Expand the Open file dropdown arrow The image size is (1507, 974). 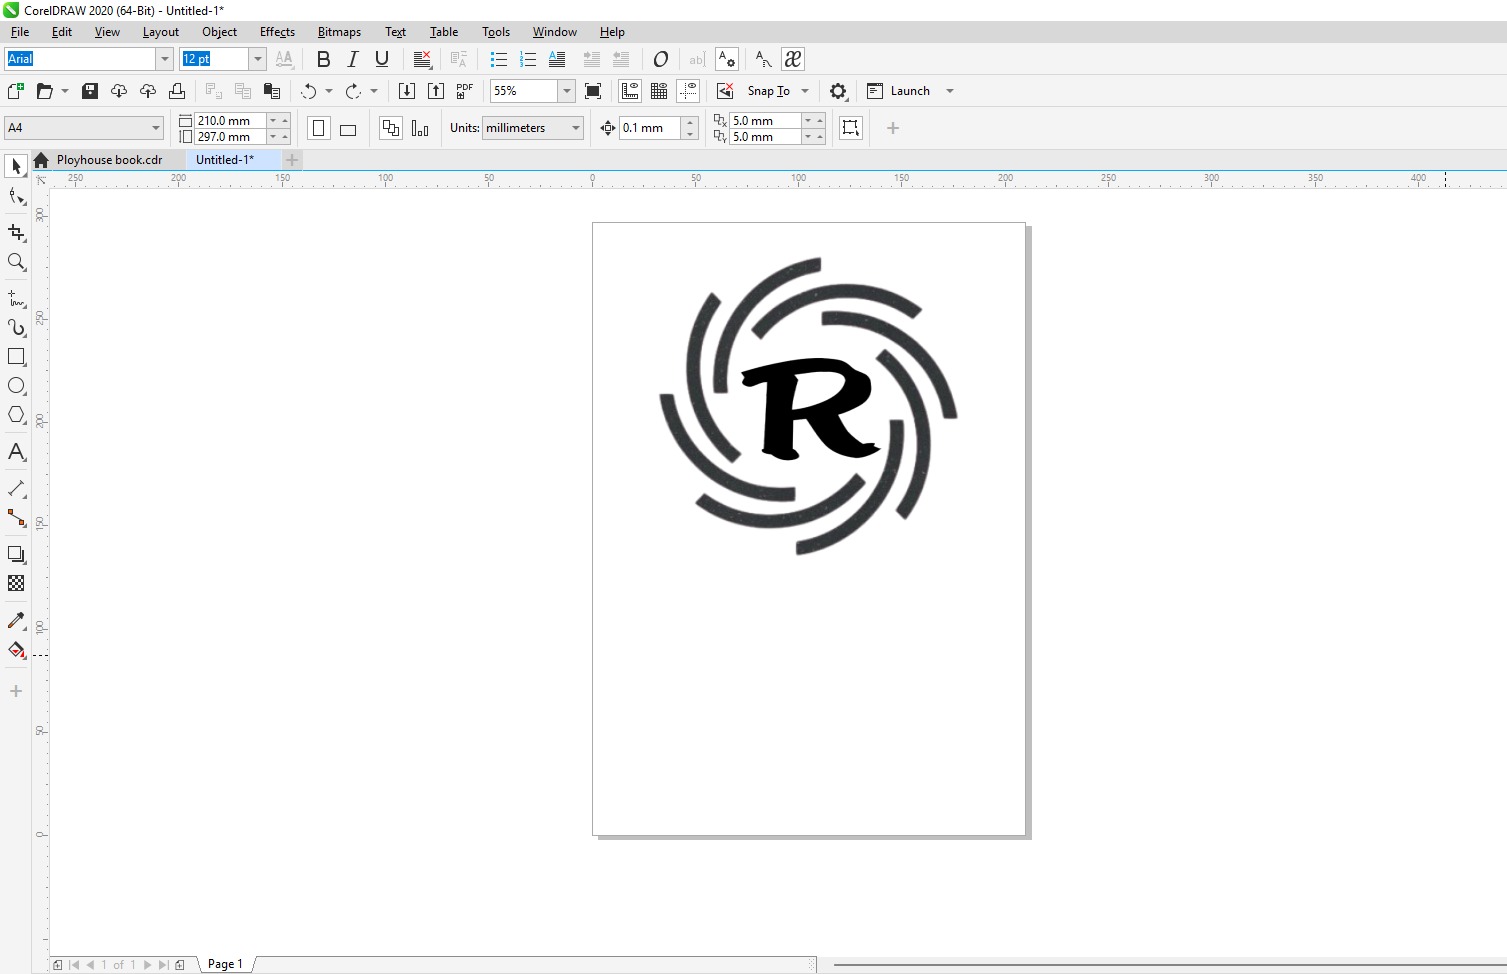point(65,91)
